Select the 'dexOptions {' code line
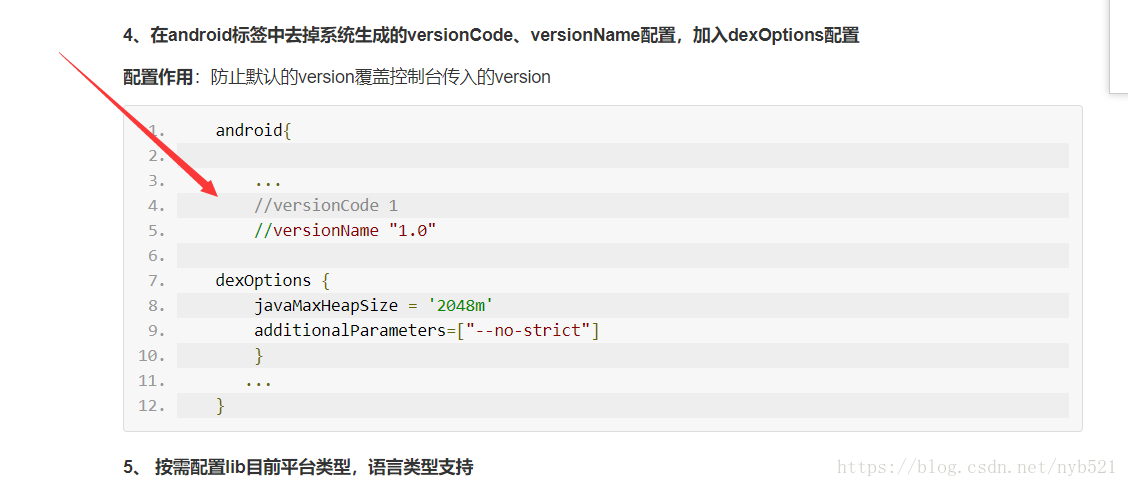1128x487 pixels. pos(273,281)
